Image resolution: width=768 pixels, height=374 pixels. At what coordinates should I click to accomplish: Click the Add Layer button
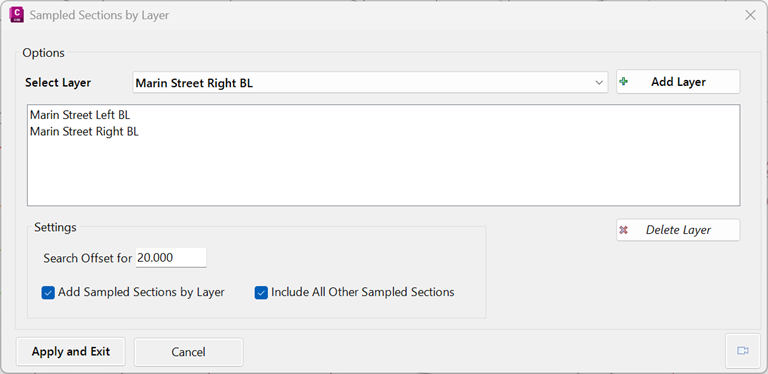(x=678, y=82)
